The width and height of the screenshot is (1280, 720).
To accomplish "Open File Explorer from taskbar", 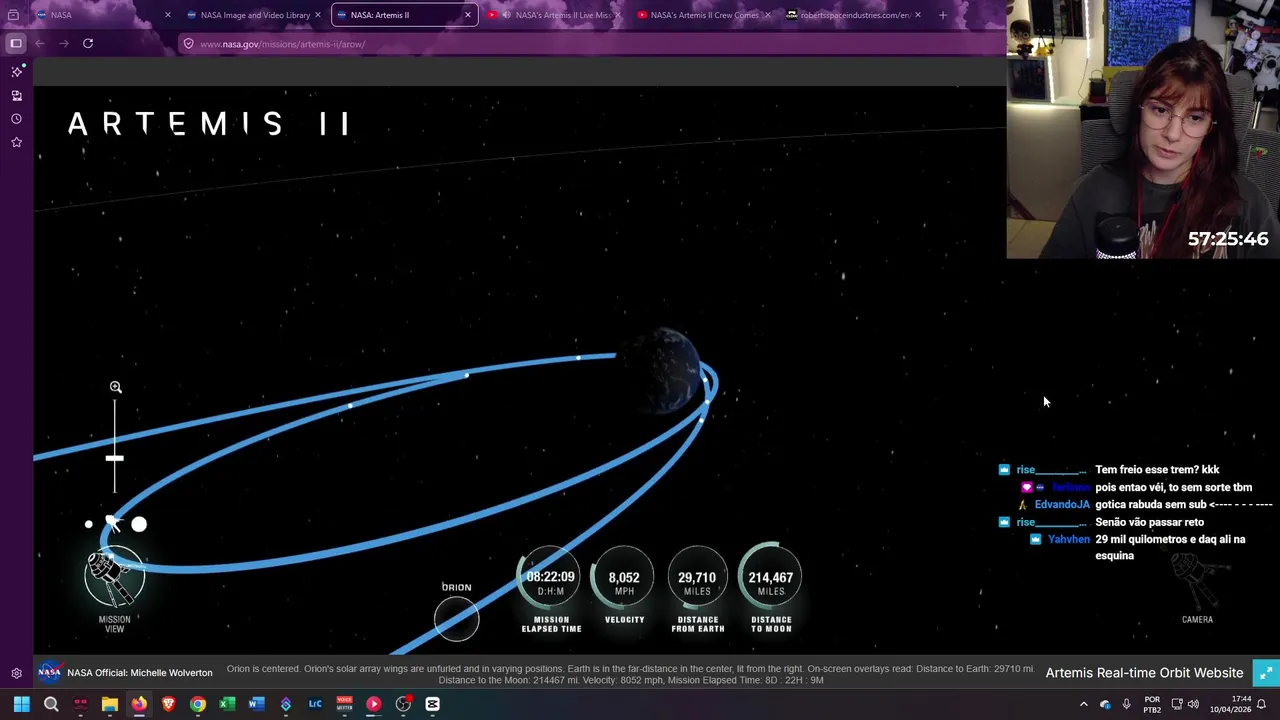I will click(x=110, y=704).
